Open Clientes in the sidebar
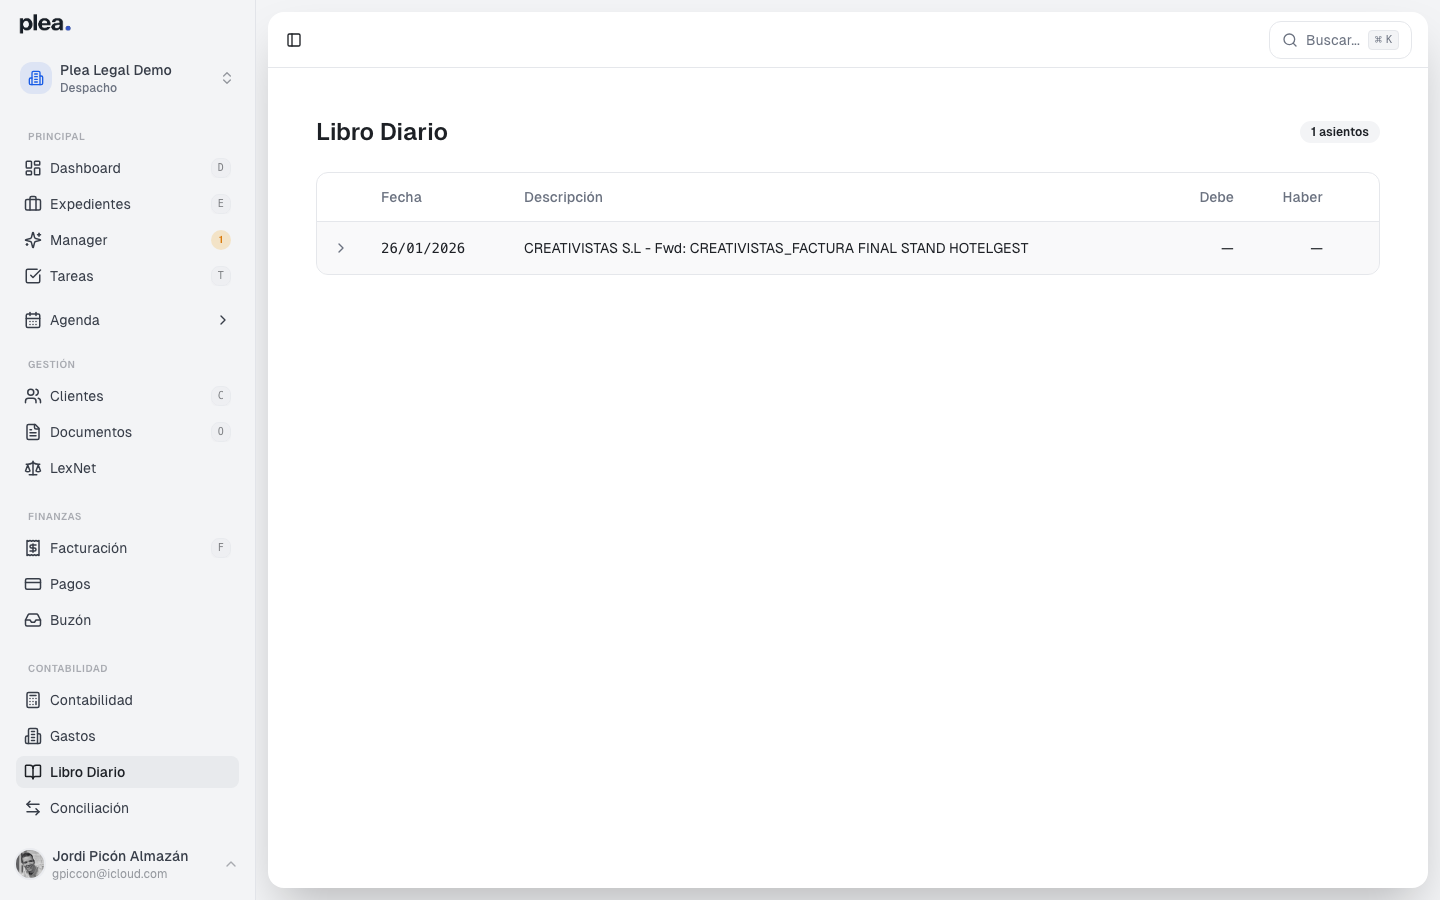 tap(128, 396)
